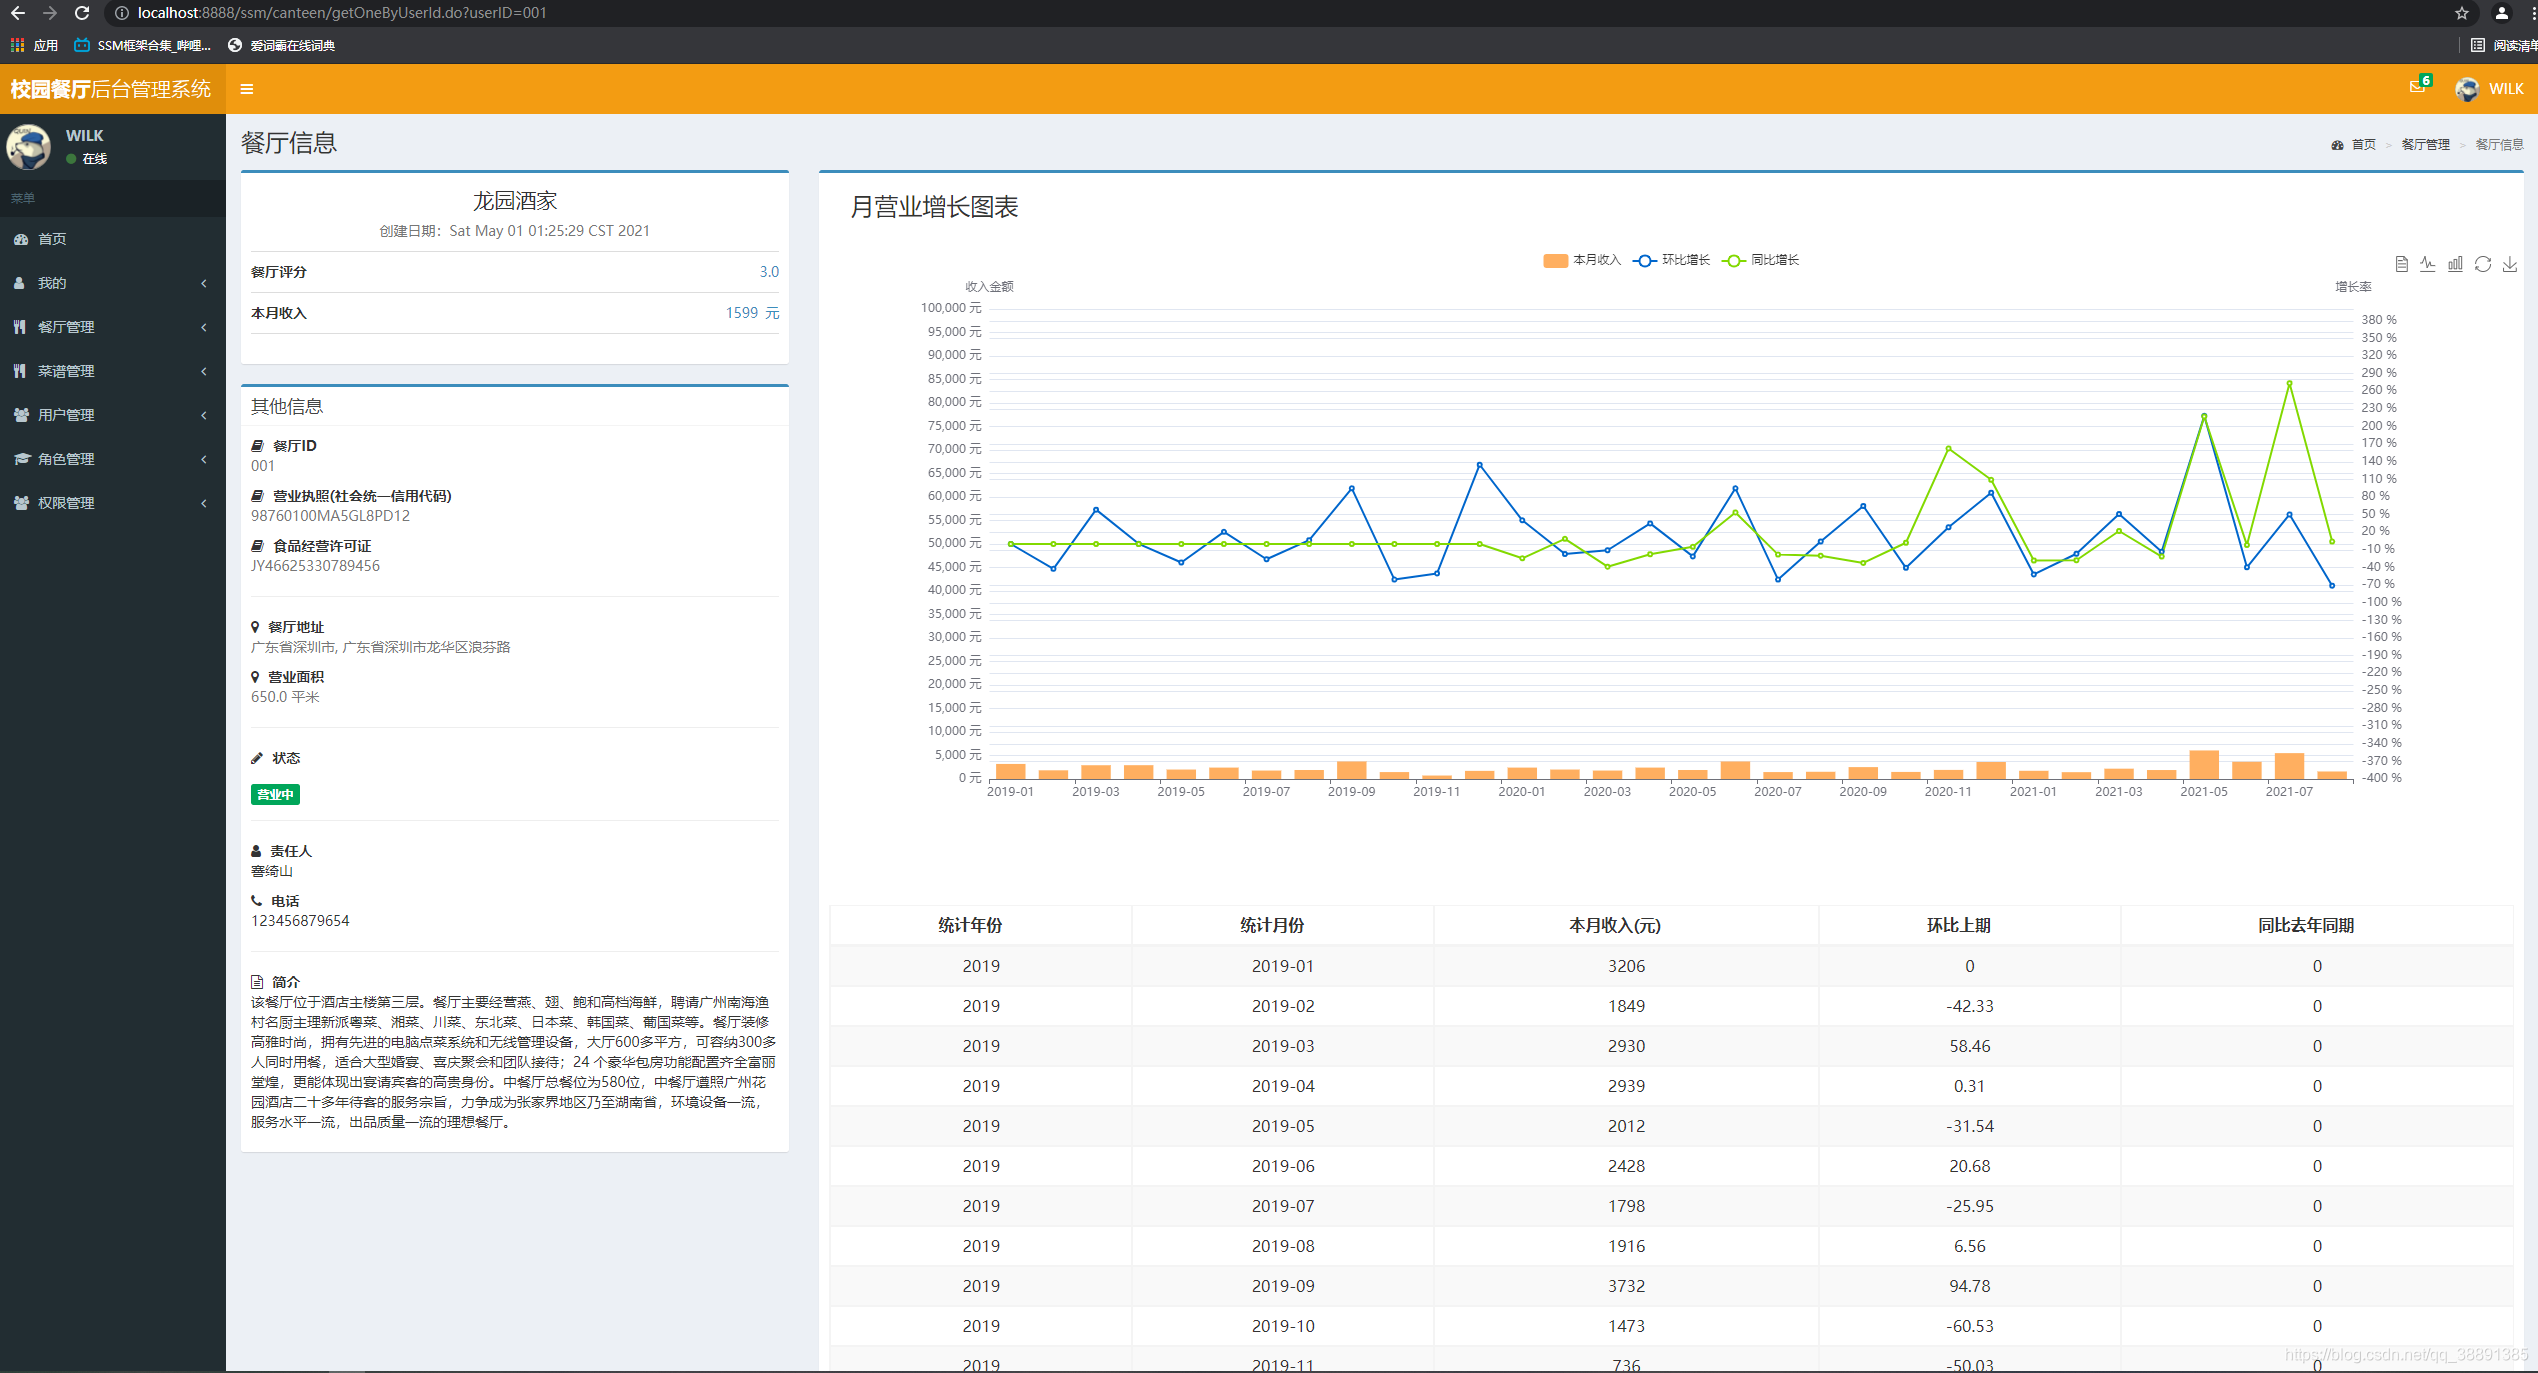Open mail notifications with badge 6

[2418, 87]
